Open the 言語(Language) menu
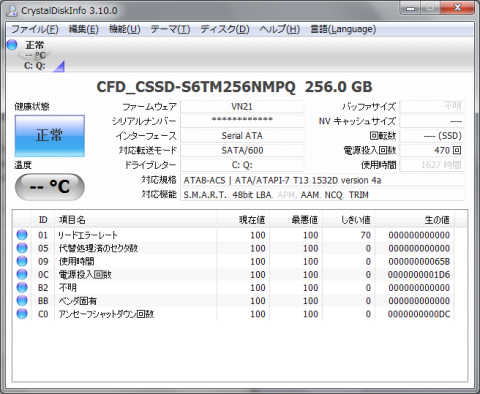Viewport: 480px width, 394px height. tap(343, 29)
